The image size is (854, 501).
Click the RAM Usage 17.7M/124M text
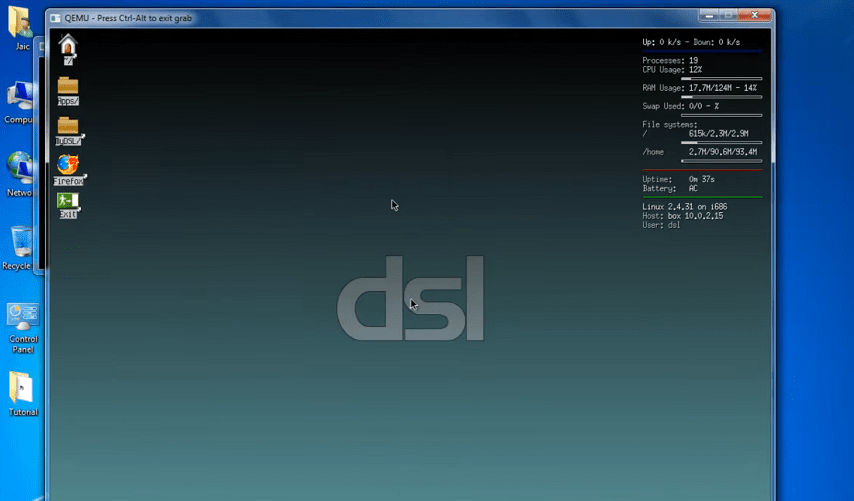tap(699, 88)
